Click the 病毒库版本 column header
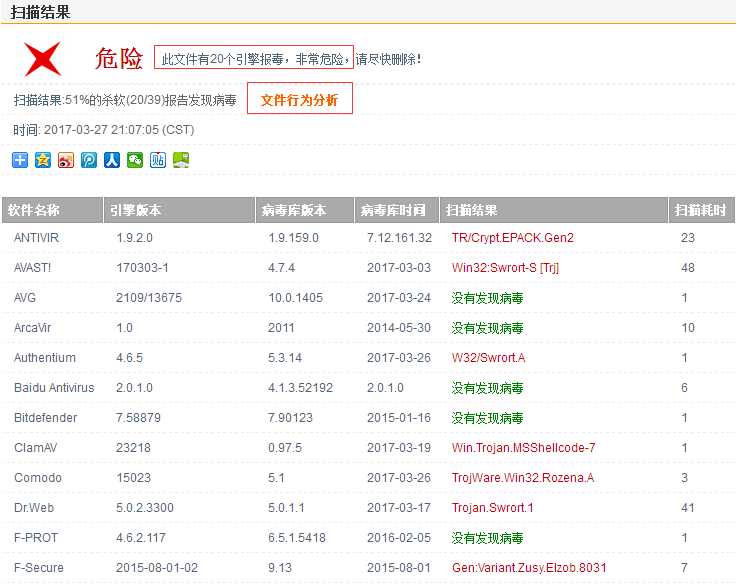The width and height of the screenshot is (740, 584). click(304, 210)
